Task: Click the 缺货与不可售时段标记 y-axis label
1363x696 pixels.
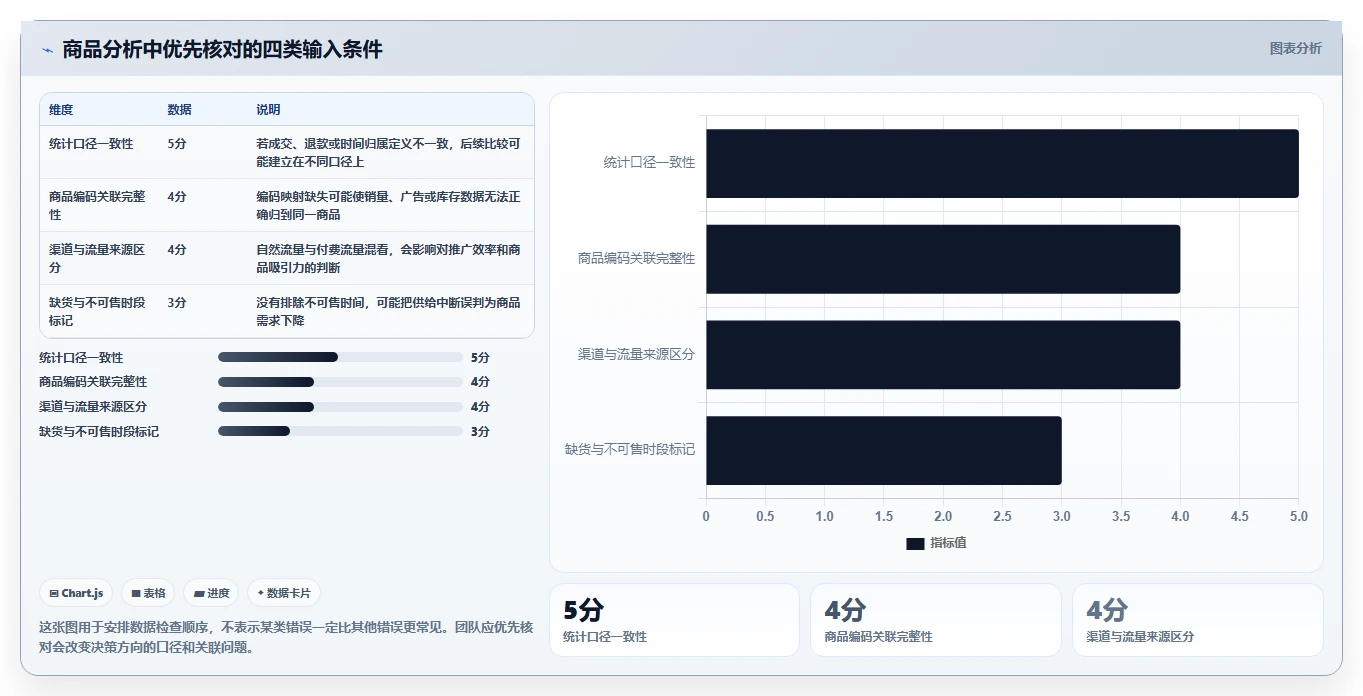Action: (630, 450)
